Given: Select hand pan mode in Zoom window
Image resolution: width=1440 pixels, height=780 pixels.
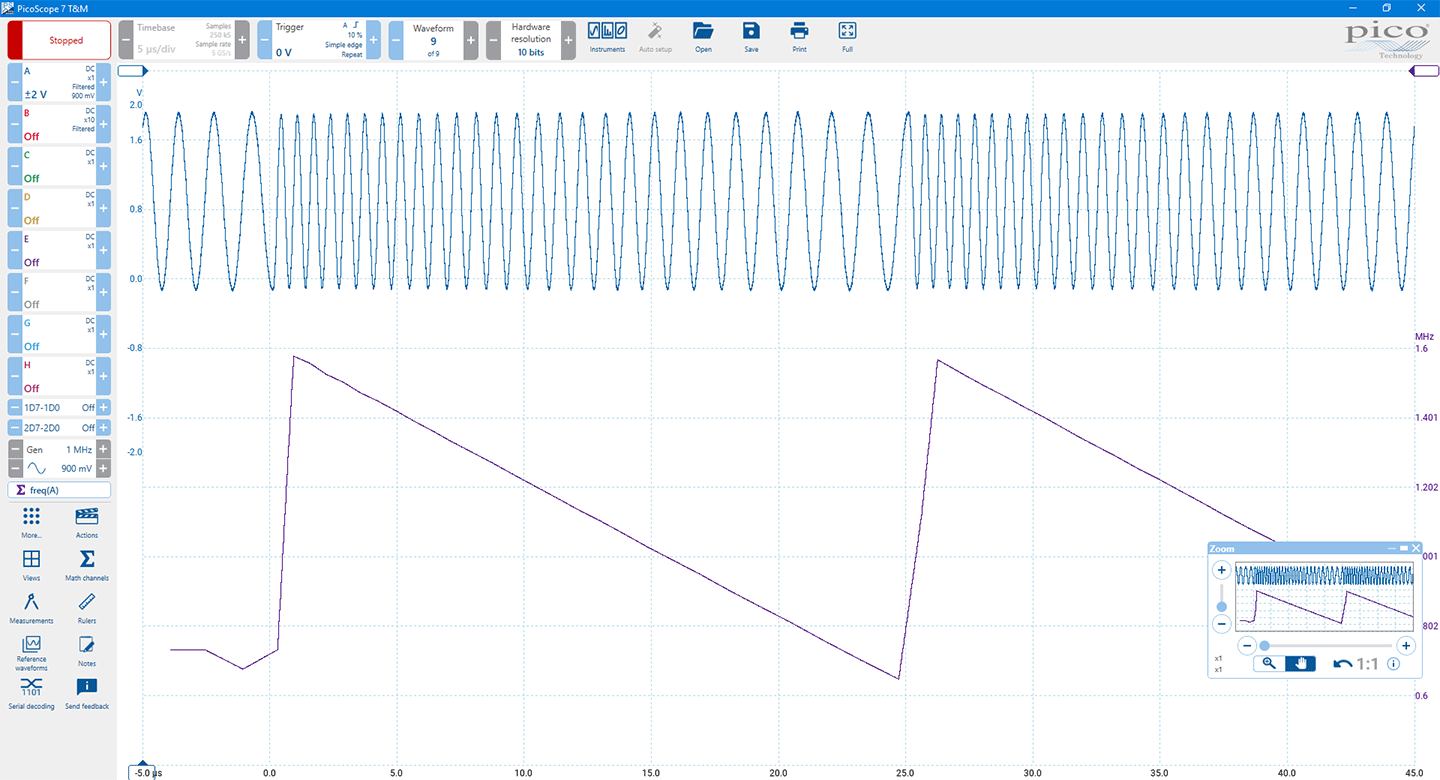Looking at the screenshot, I should pyautogui.click(x=1300, y=663).
